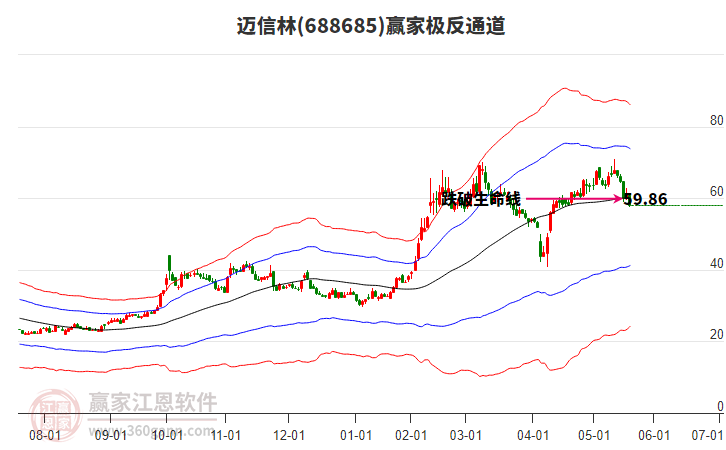The width and height of the screenshot is (726, 450).
Task: Click the 10-01 date axis label
Action: click(x=168, y=435)
